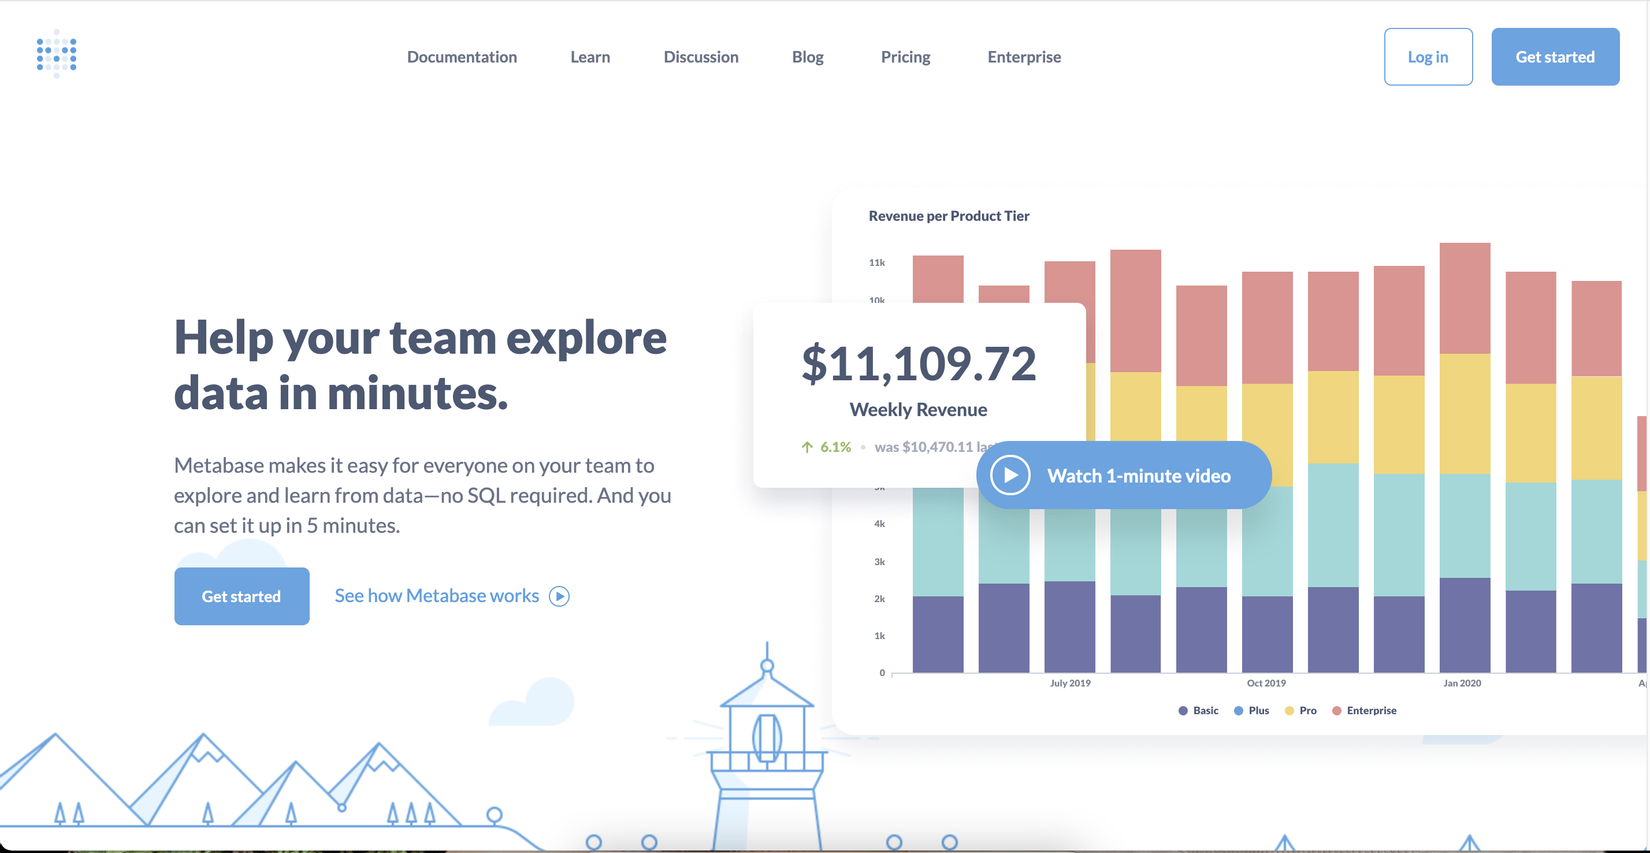Screen dimensions: 1650x853
Task: Click the 6.1% change value
Action: point(836,447)
